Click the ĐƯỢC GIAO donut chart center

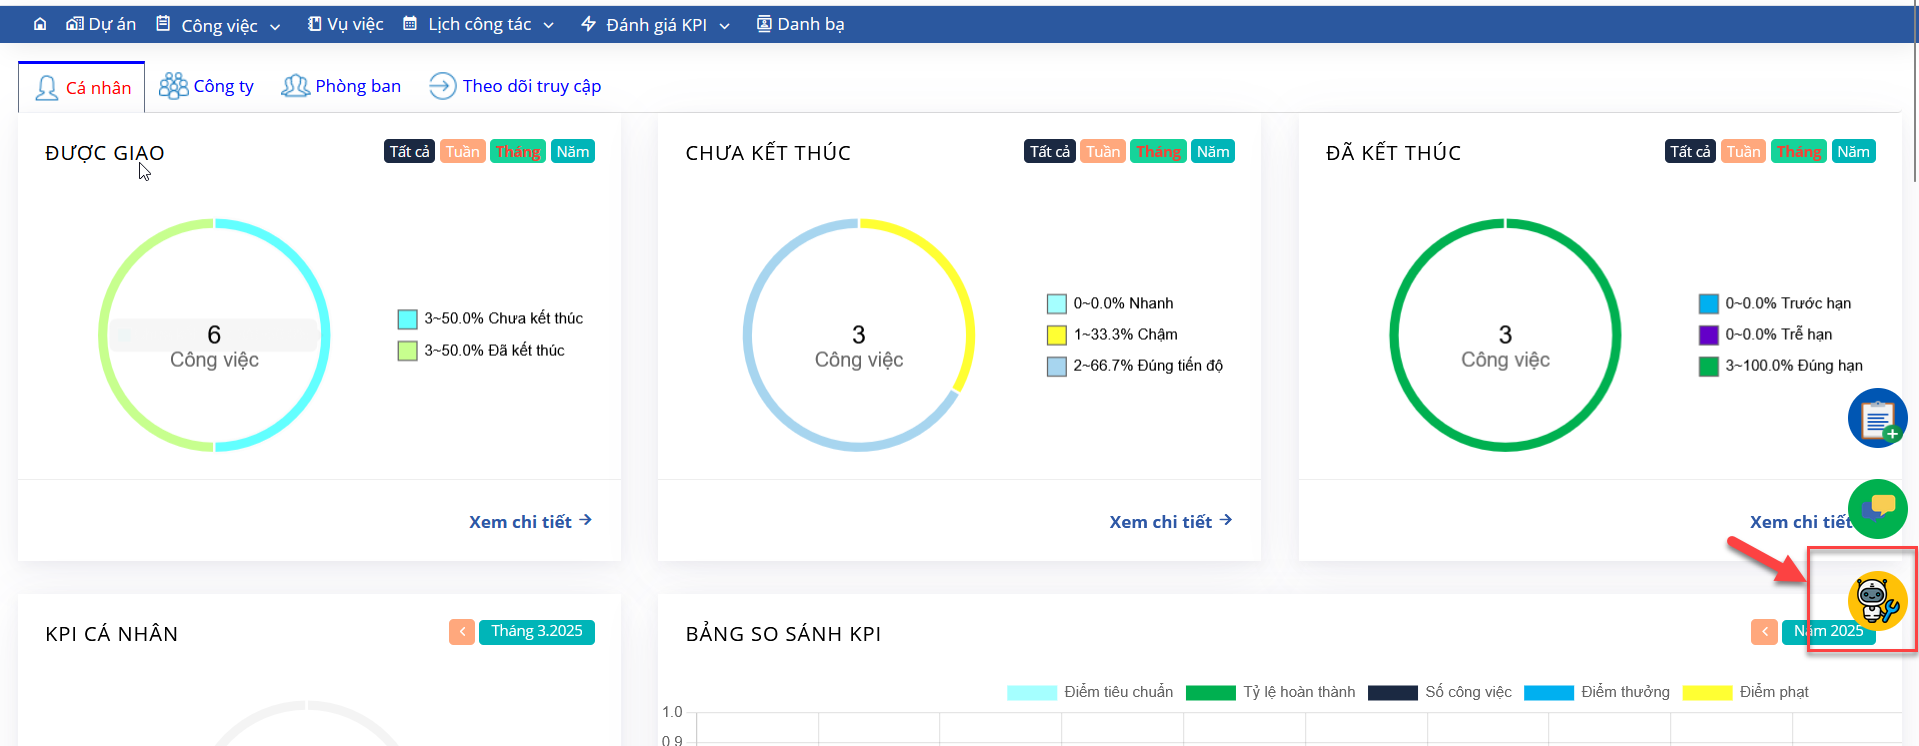click(x=214, y=335)
